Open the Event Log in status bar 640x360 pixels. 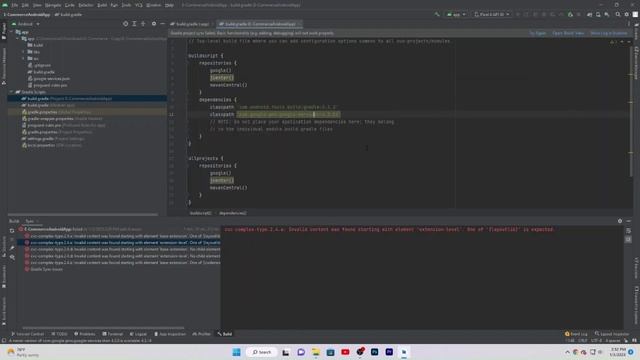(576, 334)
